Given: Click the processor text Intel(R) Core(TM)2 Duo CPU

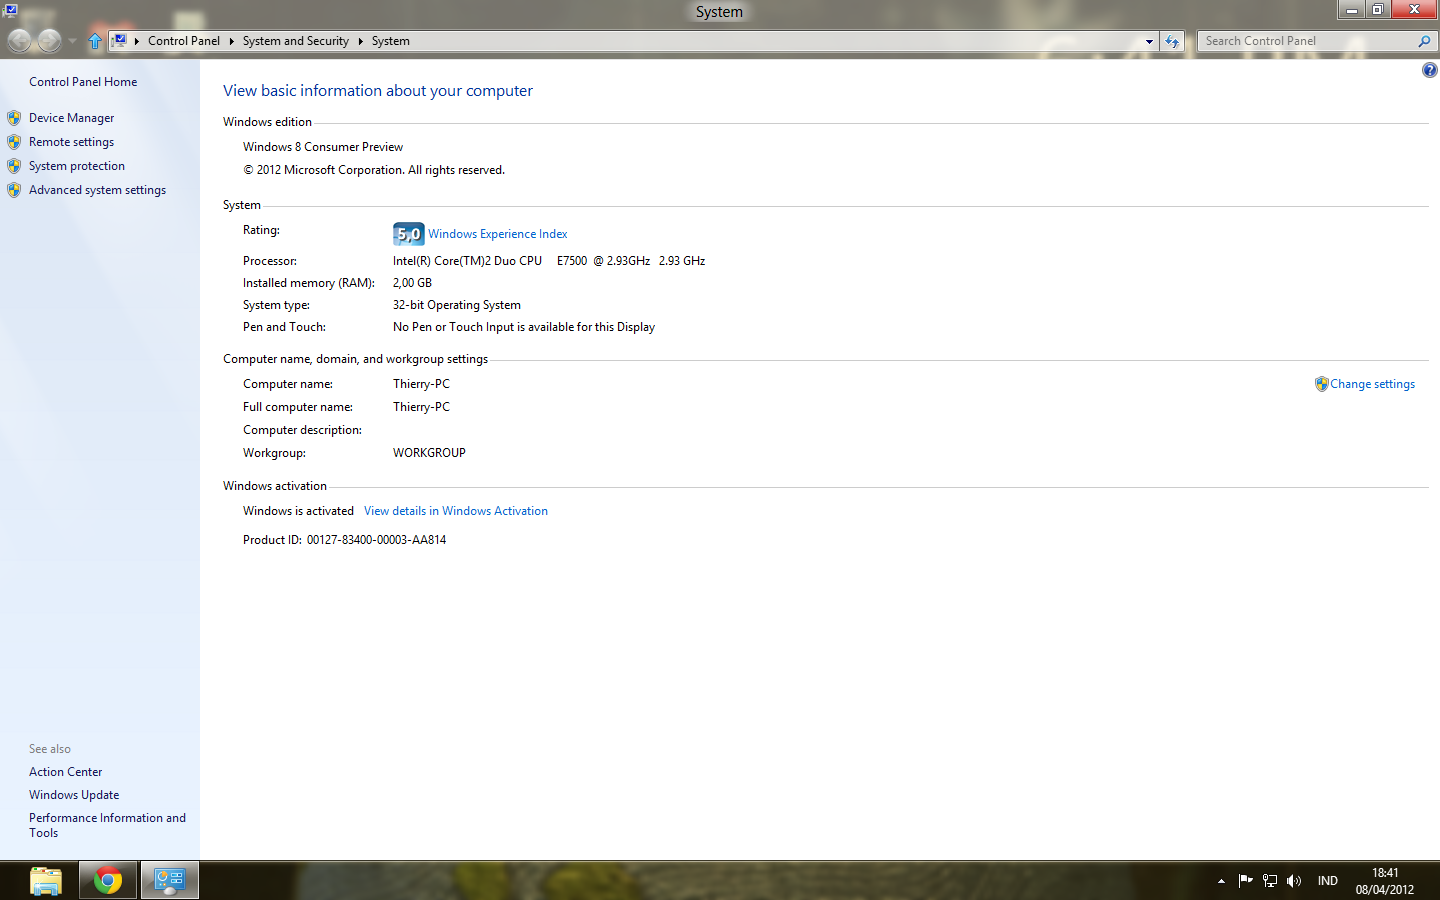Looking at the screenshot, I should (467, 261).
